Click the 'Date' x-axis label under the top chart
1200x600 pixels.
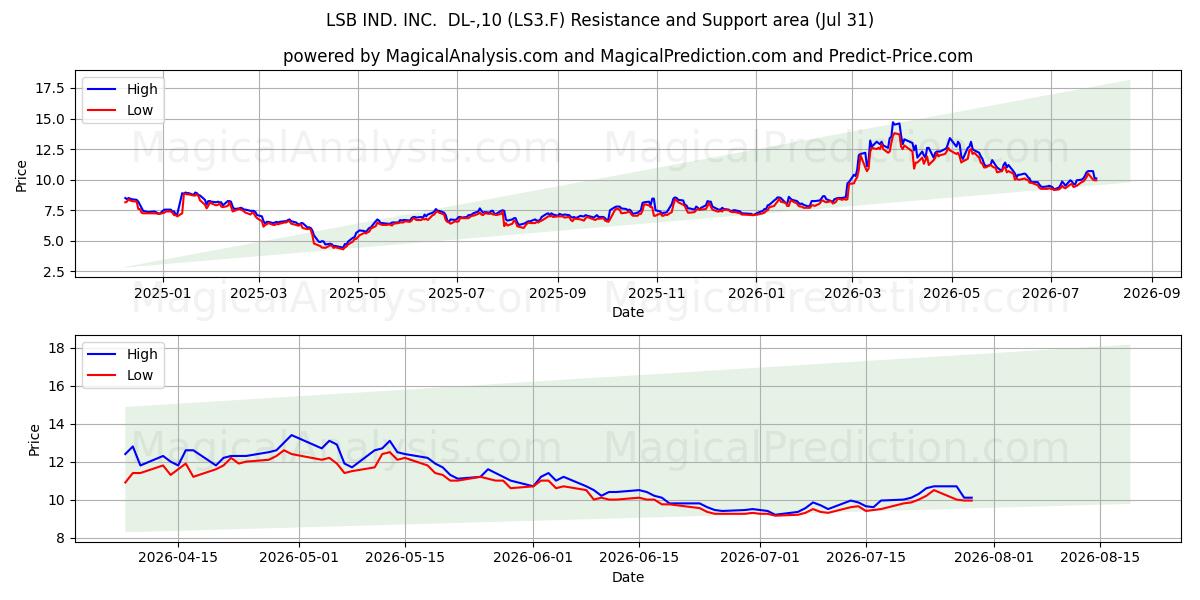[628, 312]
